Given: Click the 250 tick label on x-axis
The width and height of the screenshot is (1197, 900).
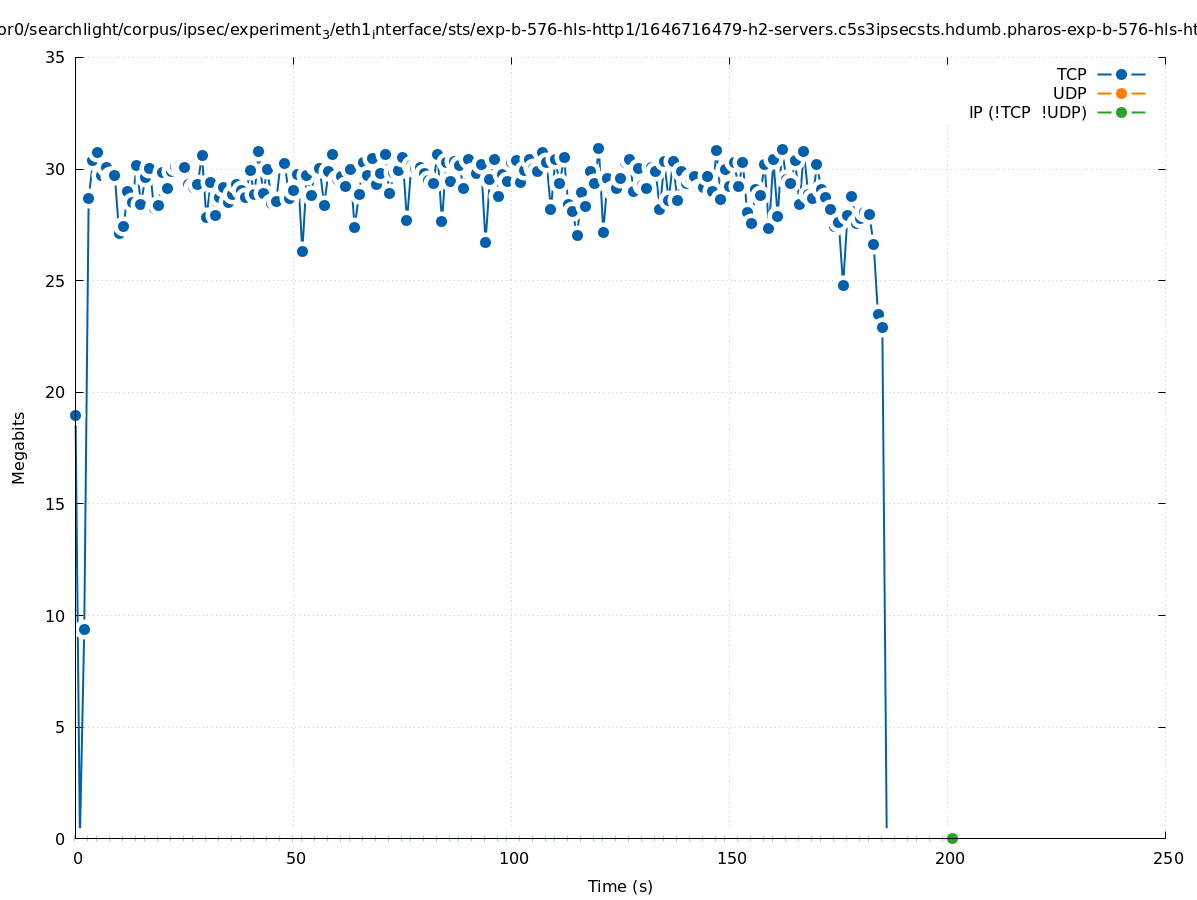Looking at the screenshot, I should (1166, 859).
